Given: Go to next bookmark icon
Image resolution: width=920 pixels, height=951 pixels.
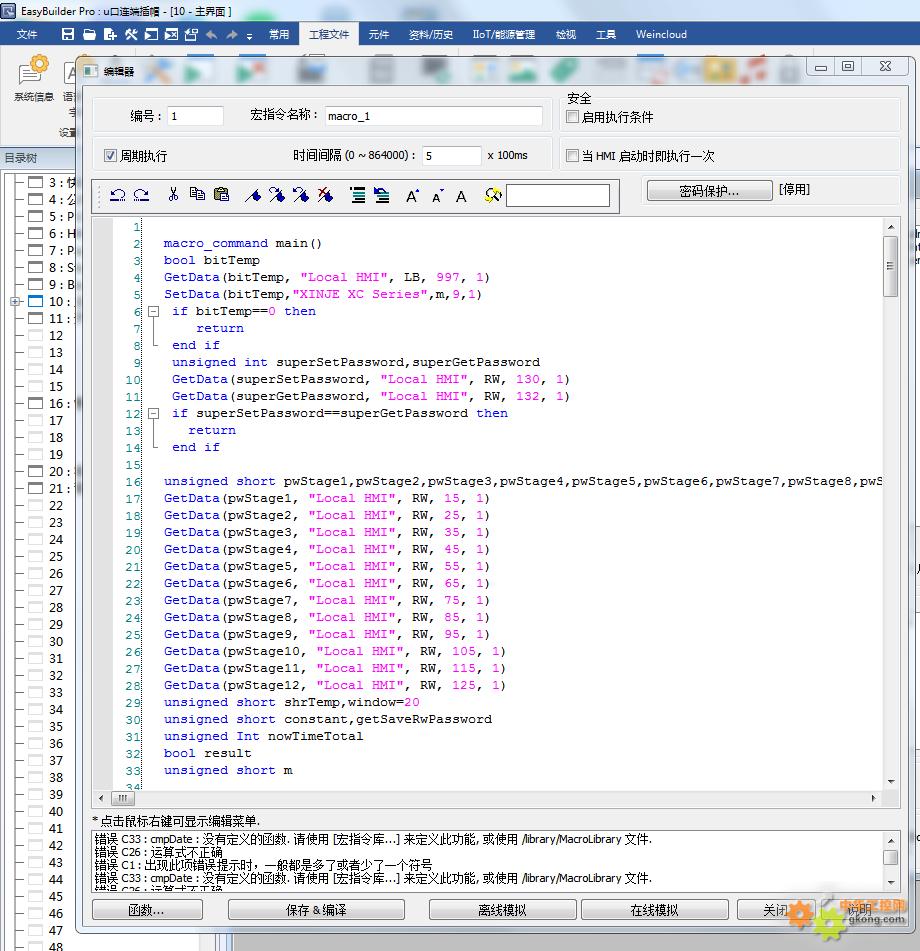Looking at the screenshot, I should tap(277, 195).
